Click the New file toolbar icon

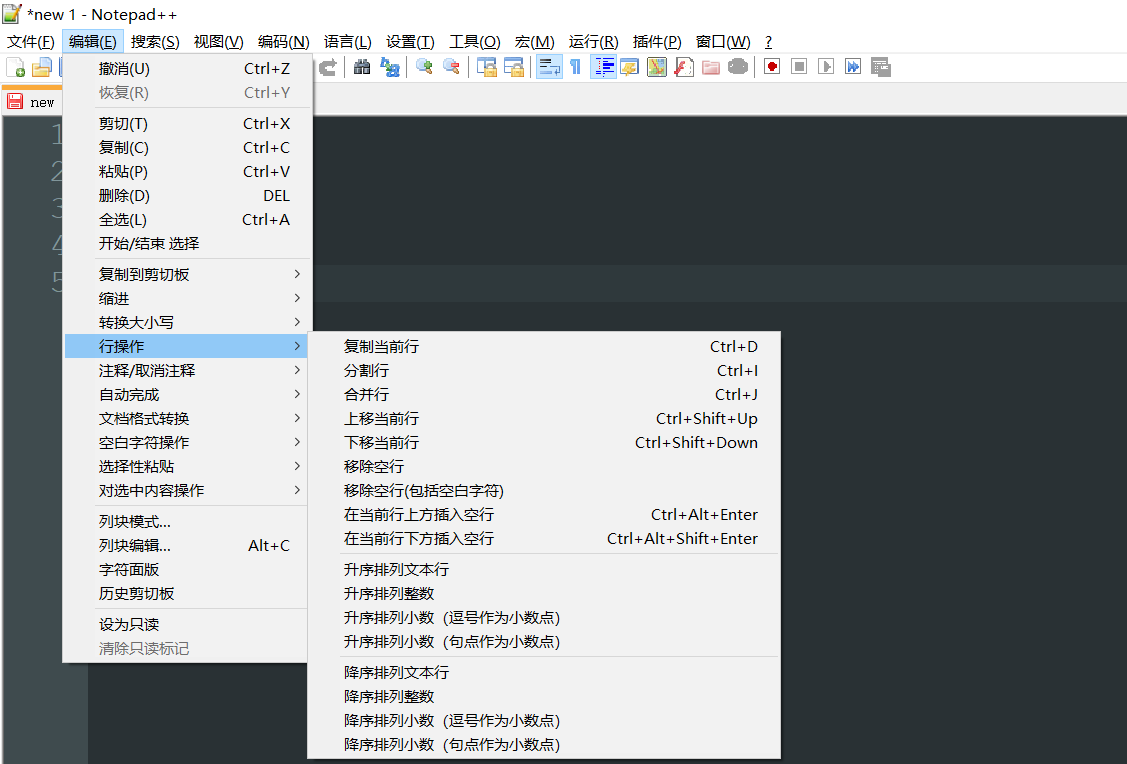15,68
